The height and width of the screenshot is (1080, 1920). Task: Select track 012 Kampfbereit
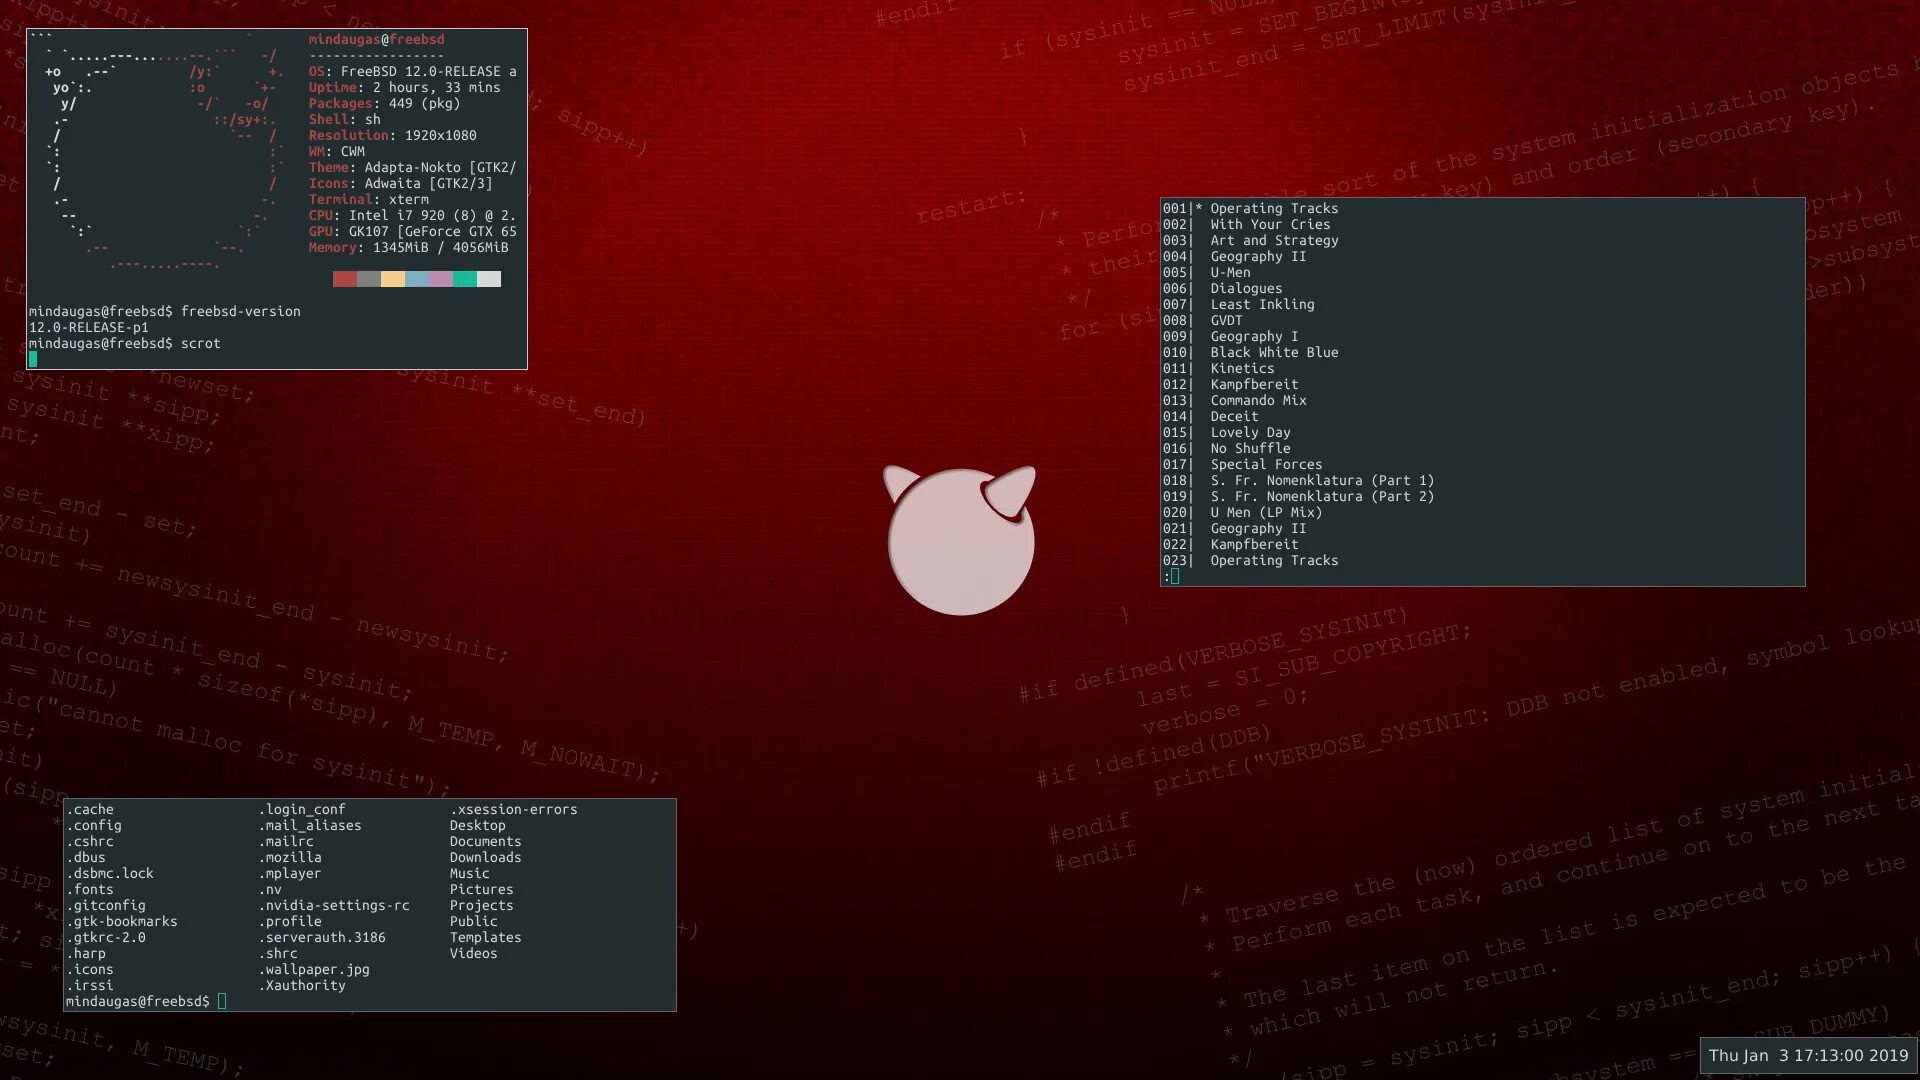coord(1230,385)
